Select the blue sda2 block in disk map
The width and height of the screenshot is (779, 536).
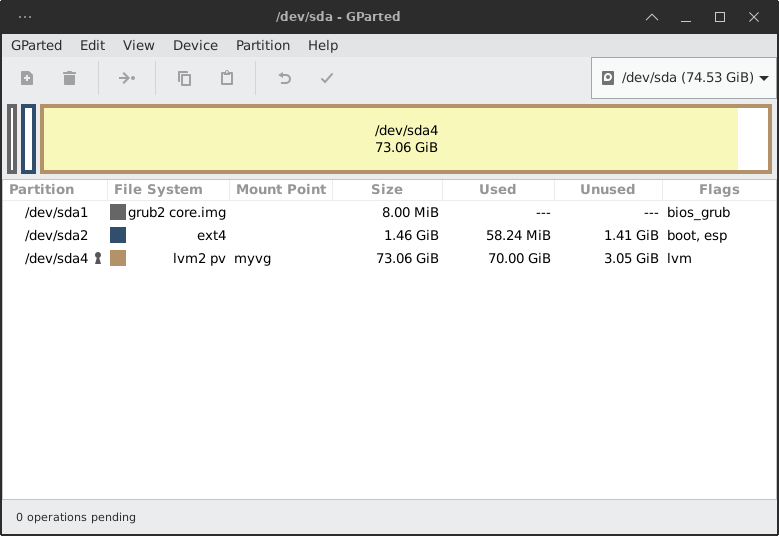click(28, 139)
